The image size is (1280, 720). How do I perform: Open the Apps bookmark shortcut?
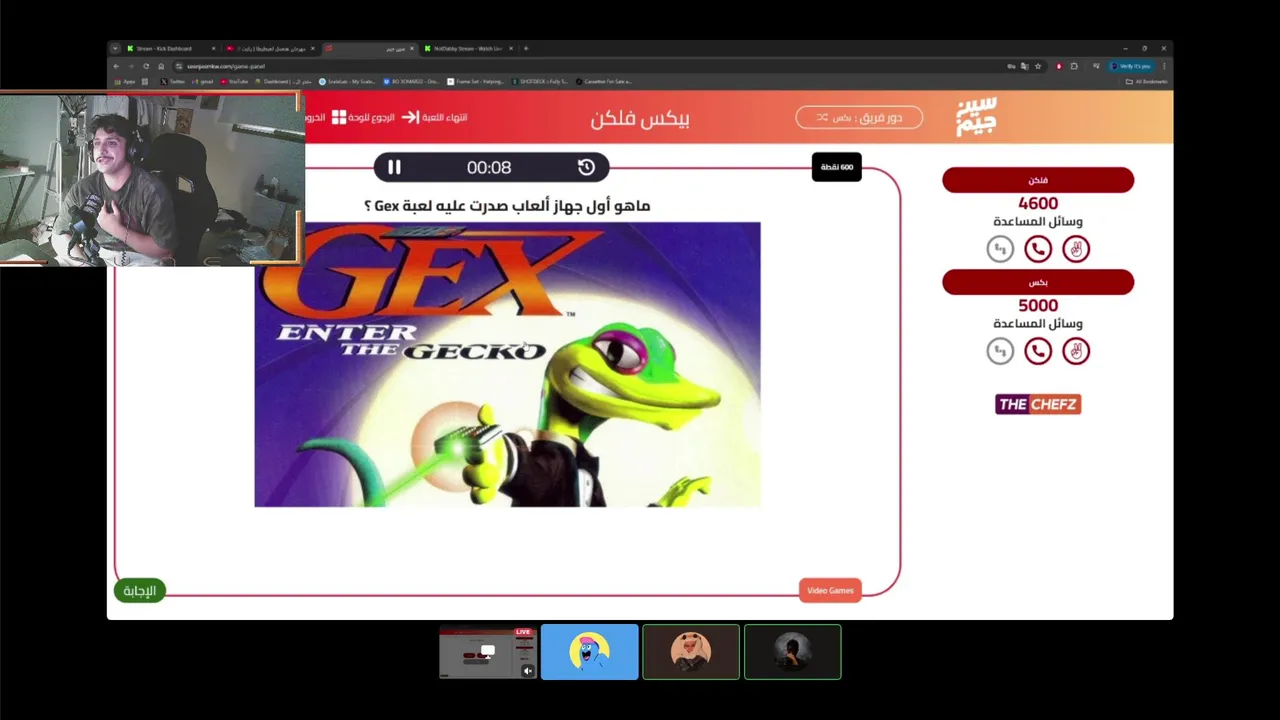pos(125,82)
